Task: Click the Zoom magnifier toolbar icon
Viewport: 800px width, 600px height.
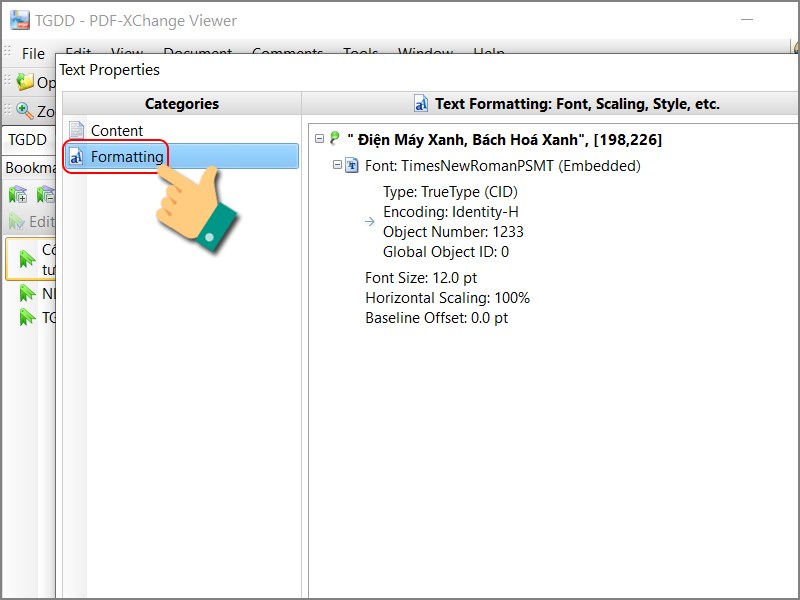Action: [x=25, y=111]
